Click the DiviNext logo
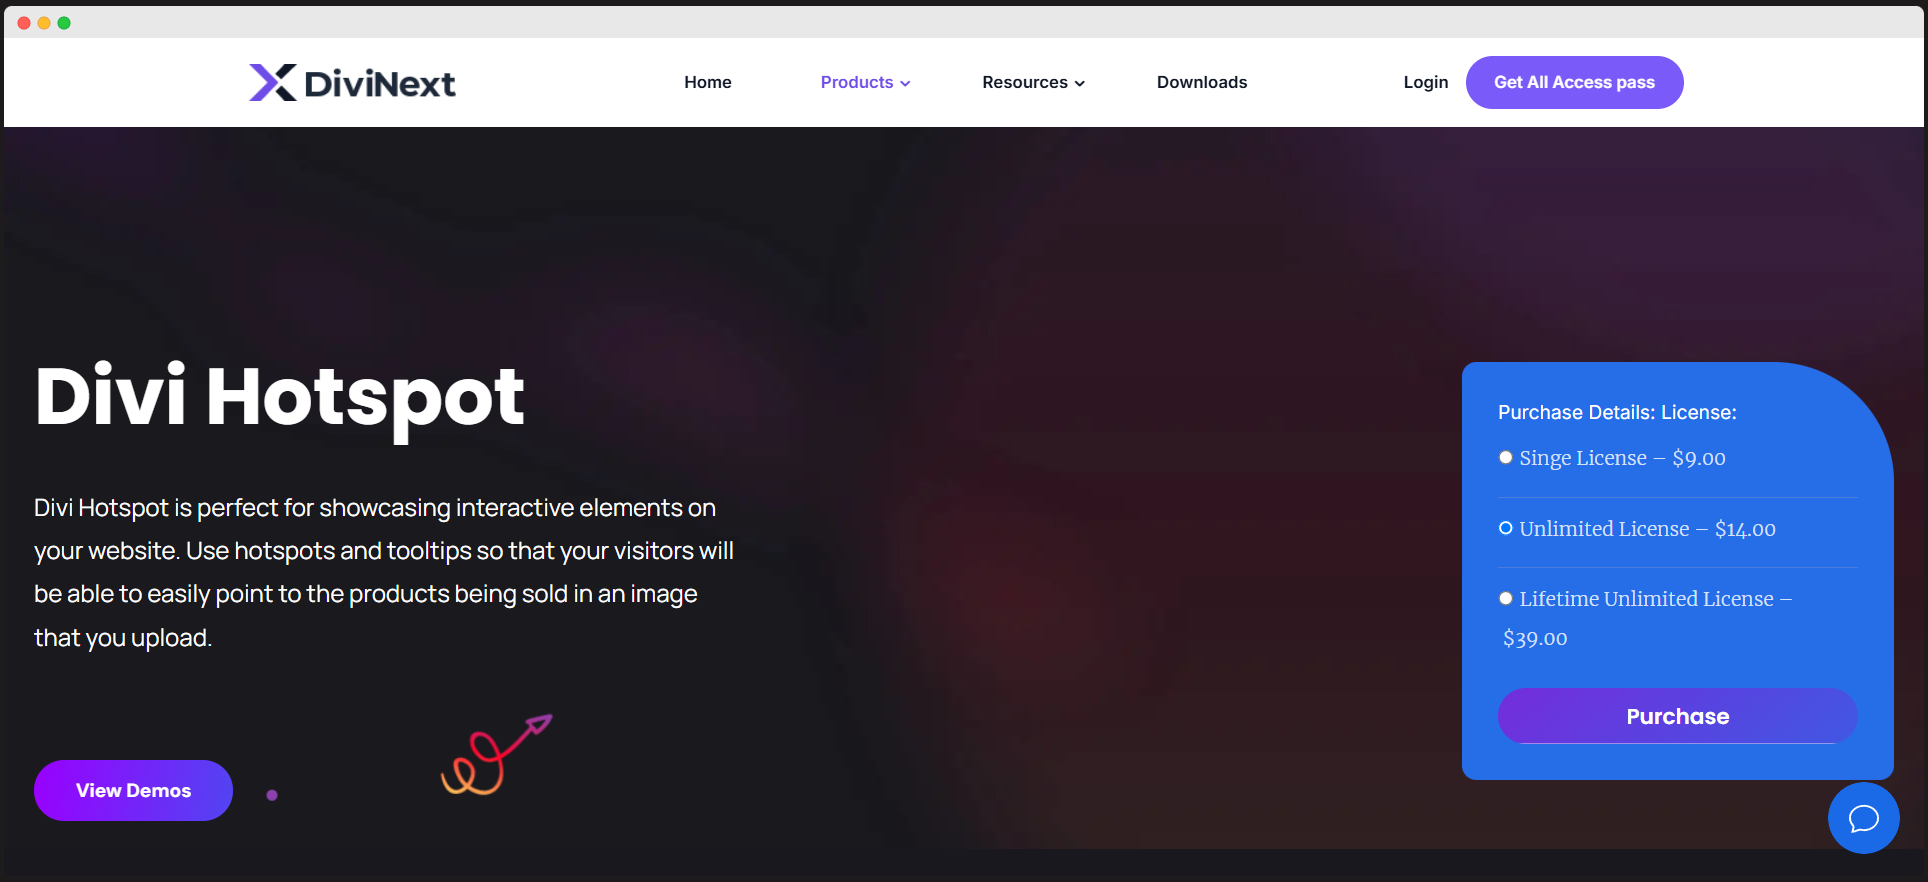The width and height of the screenshot is (1928, 882). 352,83
